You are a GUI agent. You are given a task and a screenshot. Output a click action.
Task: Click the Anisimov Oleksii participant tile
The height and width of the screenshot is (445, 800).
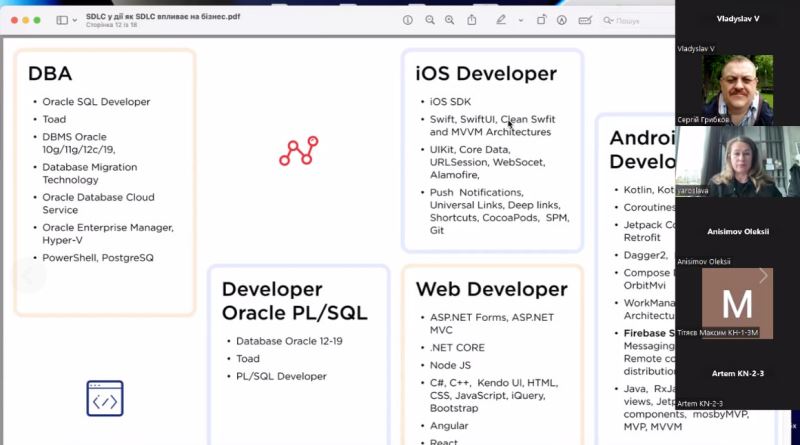(738, 231)
